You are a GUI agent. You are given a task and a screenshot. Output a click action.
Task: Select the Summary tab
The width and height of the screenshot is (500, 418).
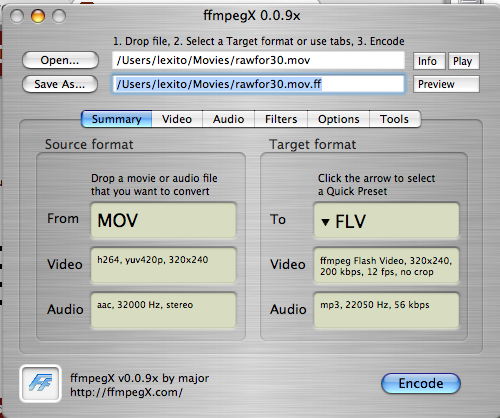click(117, 119)
